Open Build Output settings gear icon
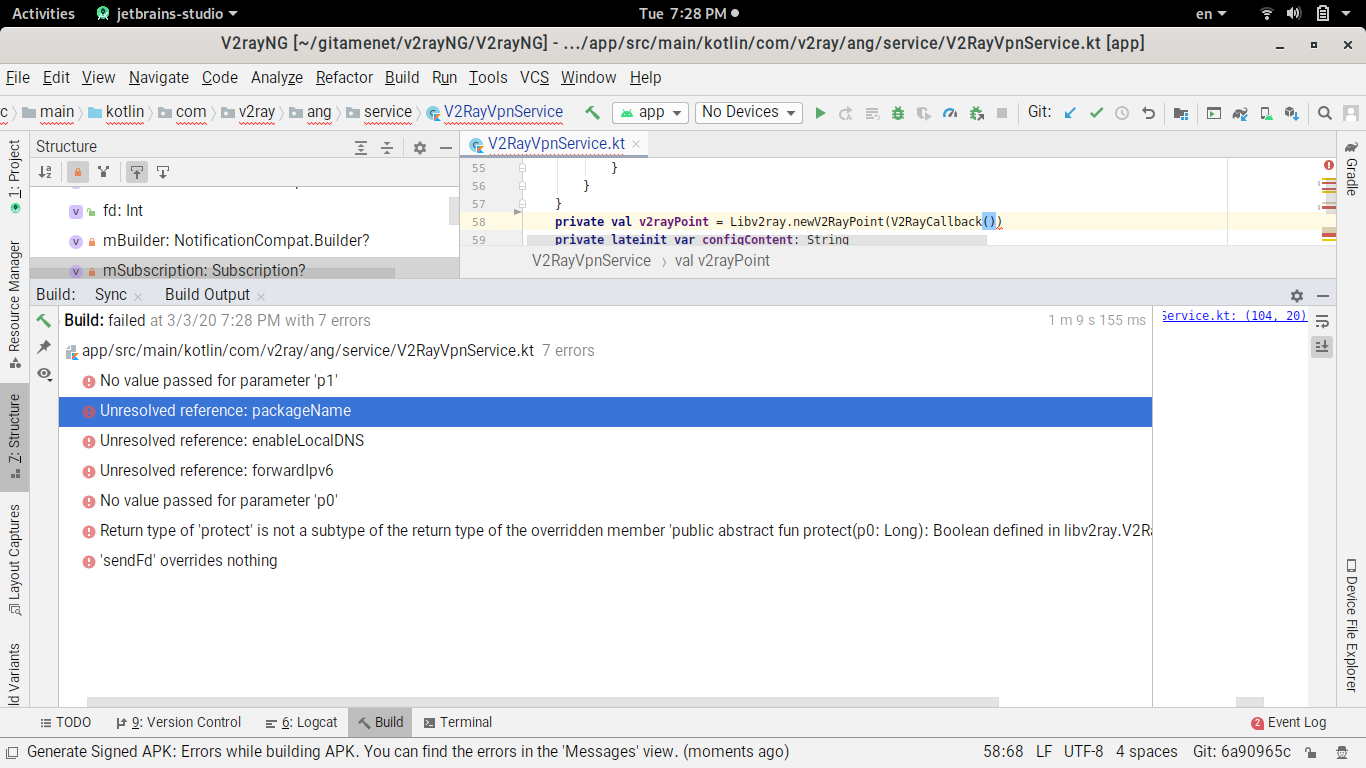The height and width of the screenshot is (768, 1366). coord(1296,296)
